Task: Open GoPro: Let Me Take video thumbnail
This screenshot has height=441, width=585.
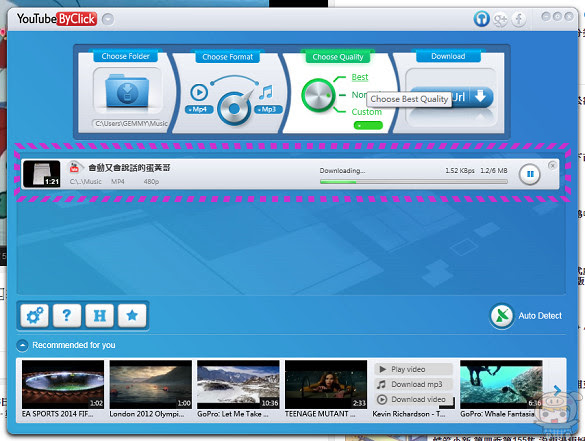Action: (238, 384)
